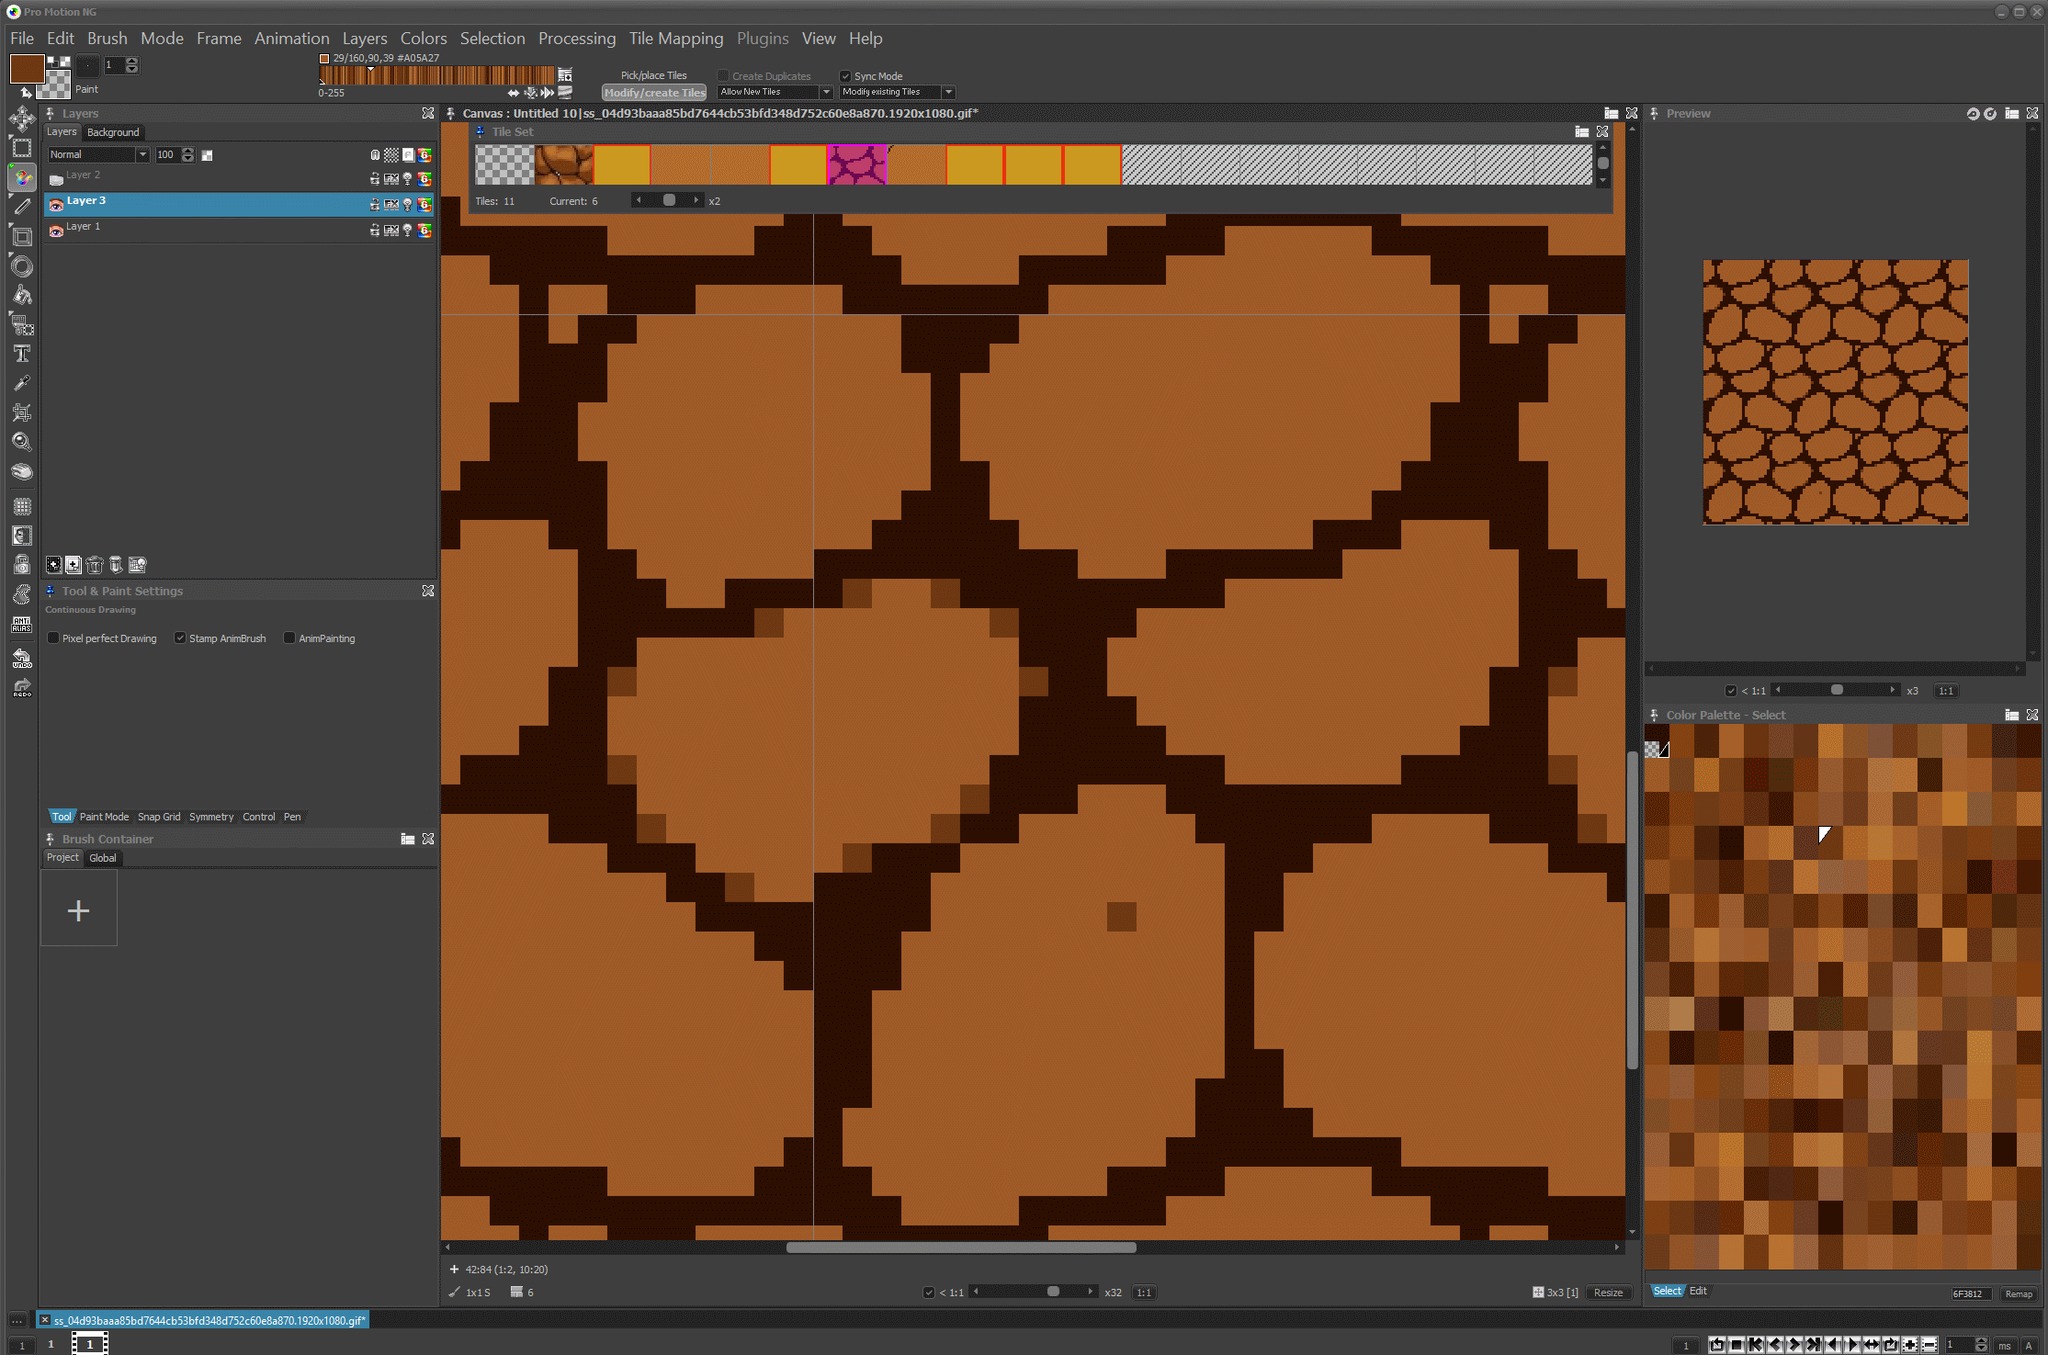2048x1355 pixels.
Task: Open the Normal blend mode dropdown
Action: 141,155
